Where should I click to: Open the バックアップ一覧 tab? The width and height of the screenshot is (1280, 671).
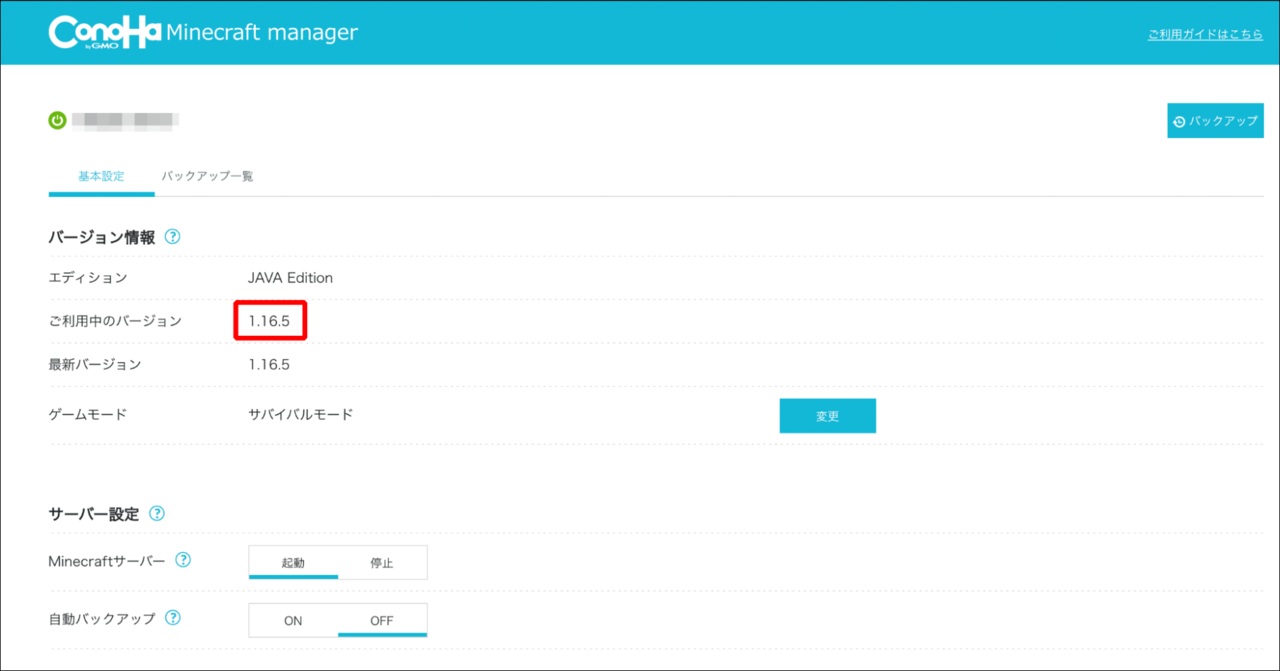(x=207, y=176)
